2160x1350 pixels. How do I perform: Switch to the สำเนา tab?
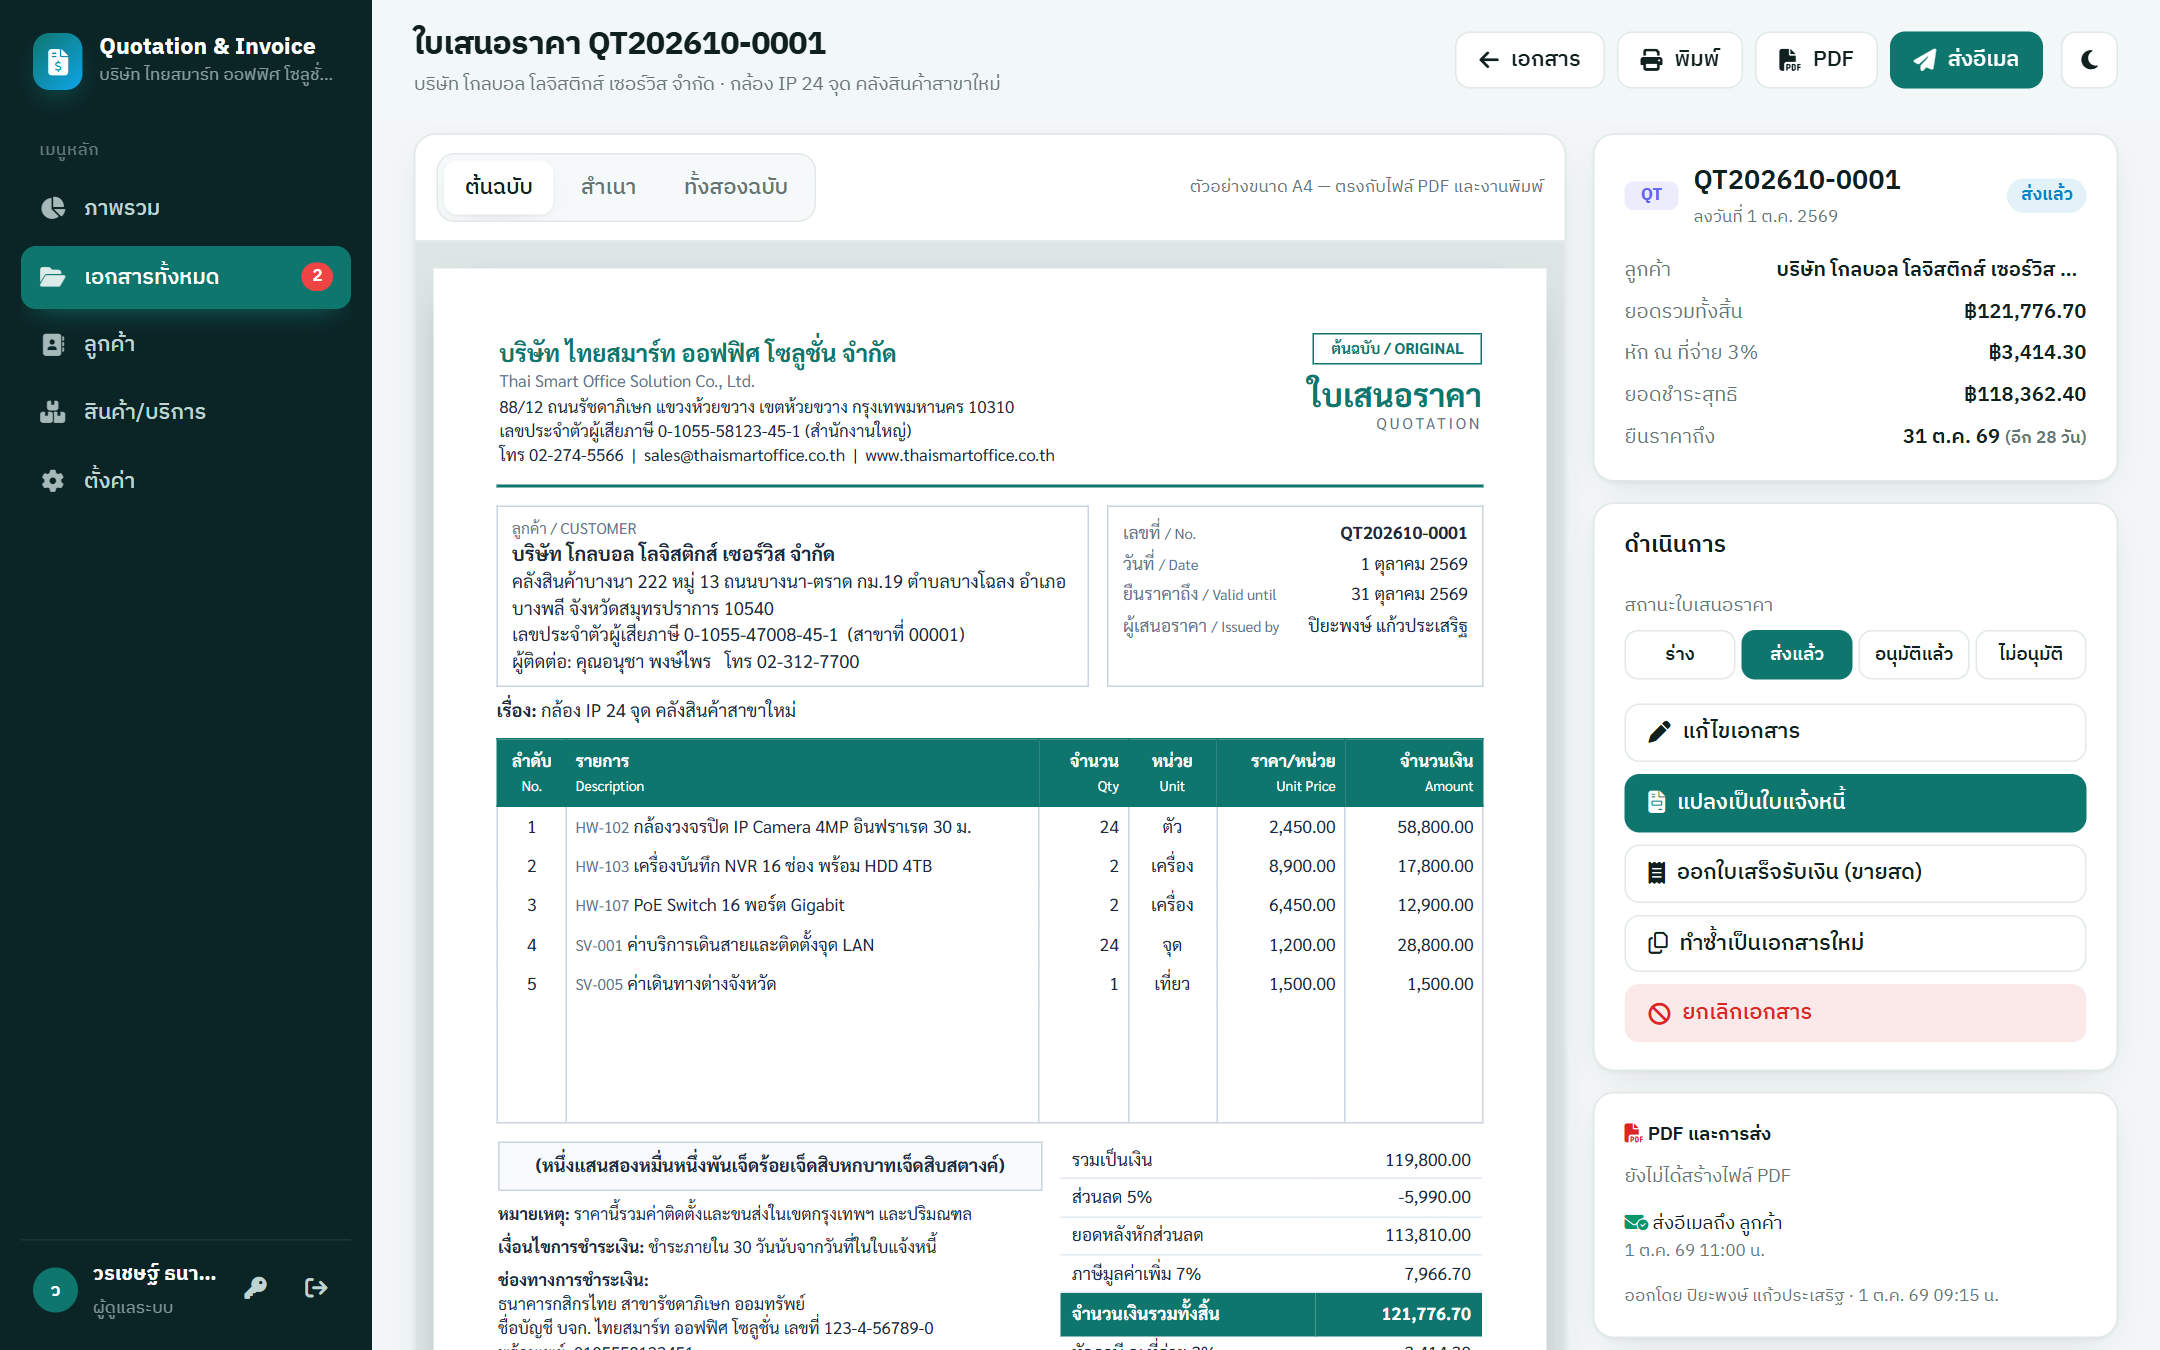[608, 187]
